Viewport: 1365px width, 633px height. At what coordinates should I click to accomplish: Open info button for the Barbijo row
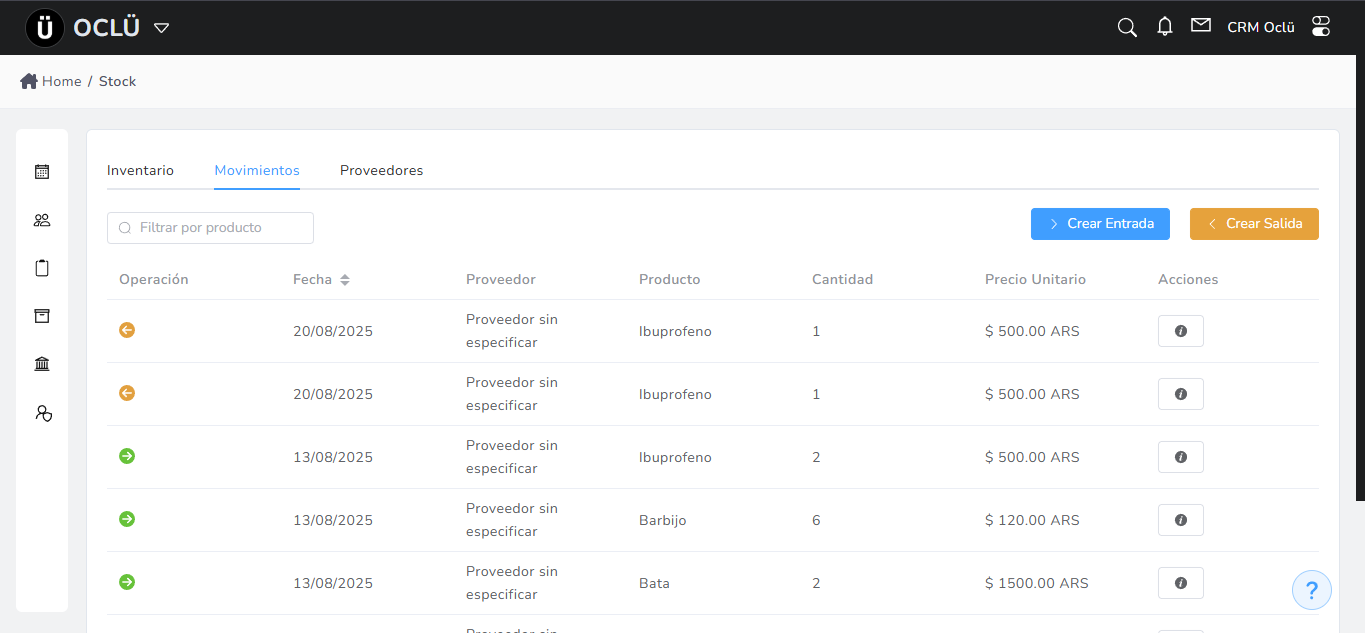click(x=1180, y=520)
